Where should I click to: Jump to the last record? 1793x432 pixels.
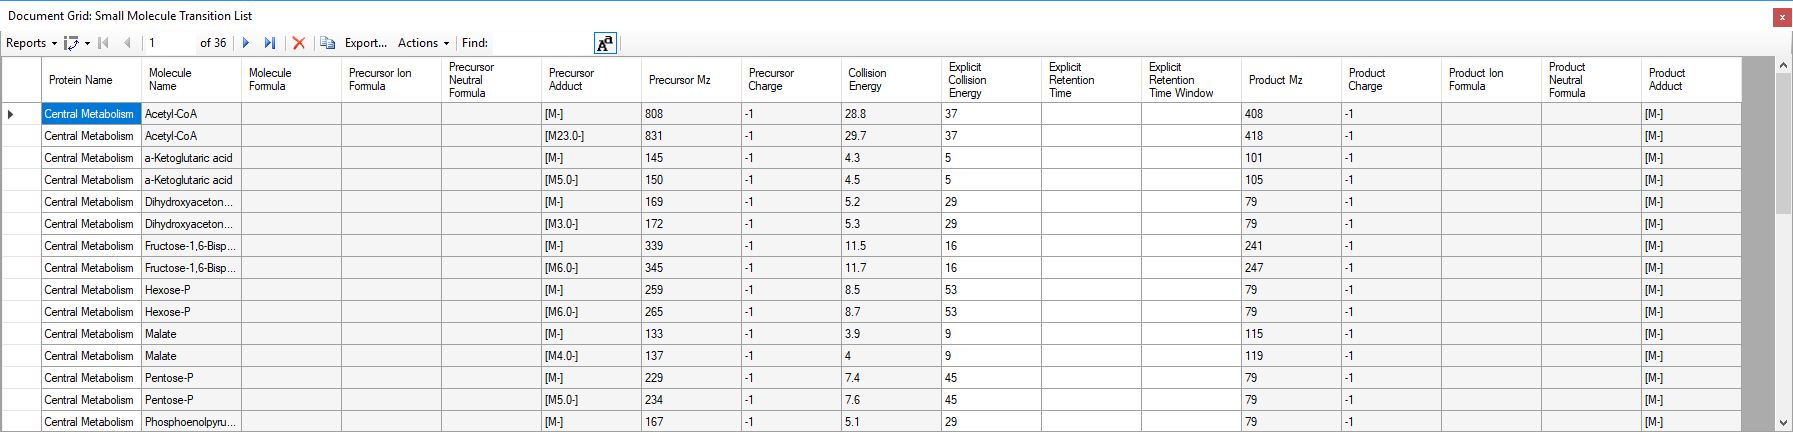269,43
